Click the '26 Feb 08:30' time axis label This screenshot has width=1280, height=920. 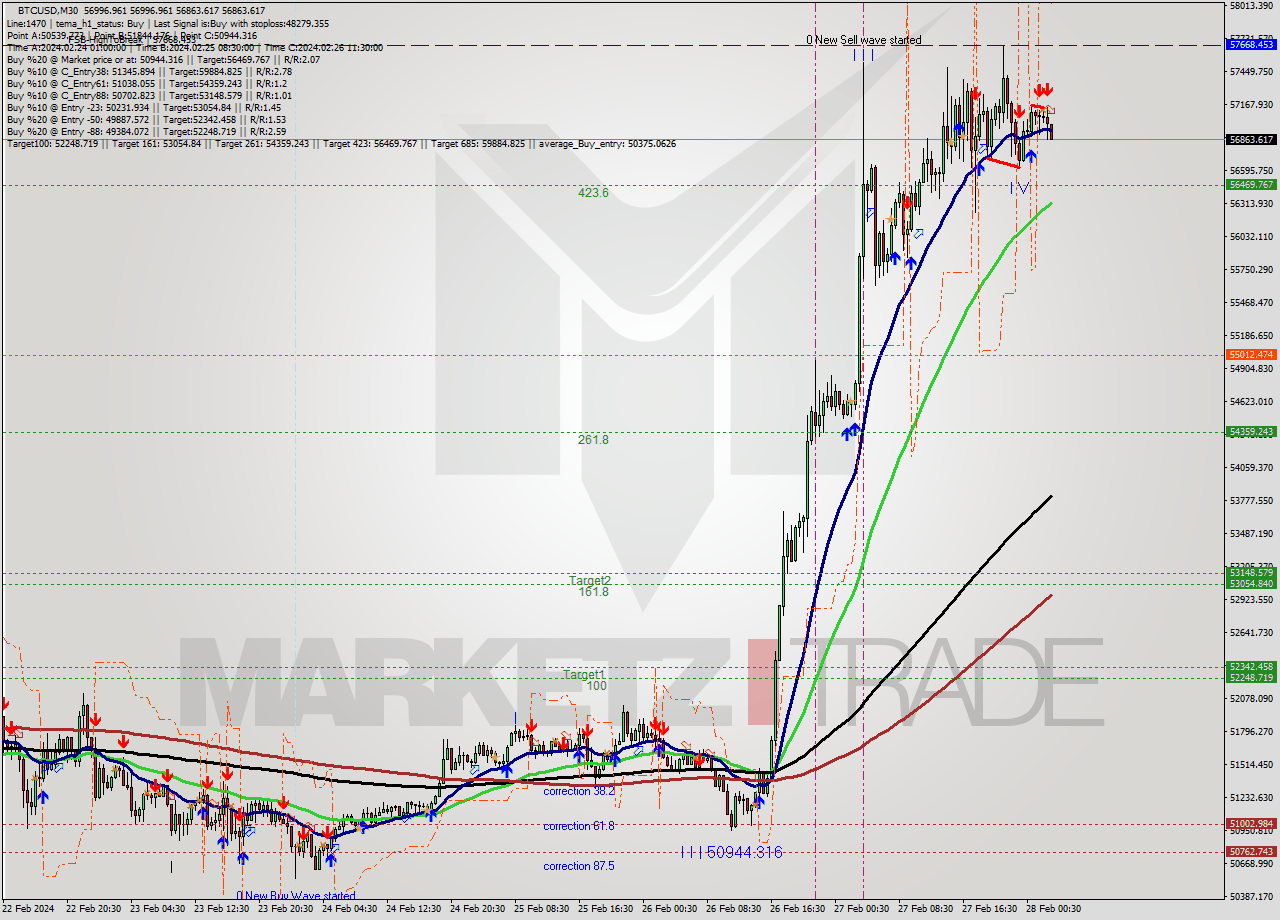734,909
